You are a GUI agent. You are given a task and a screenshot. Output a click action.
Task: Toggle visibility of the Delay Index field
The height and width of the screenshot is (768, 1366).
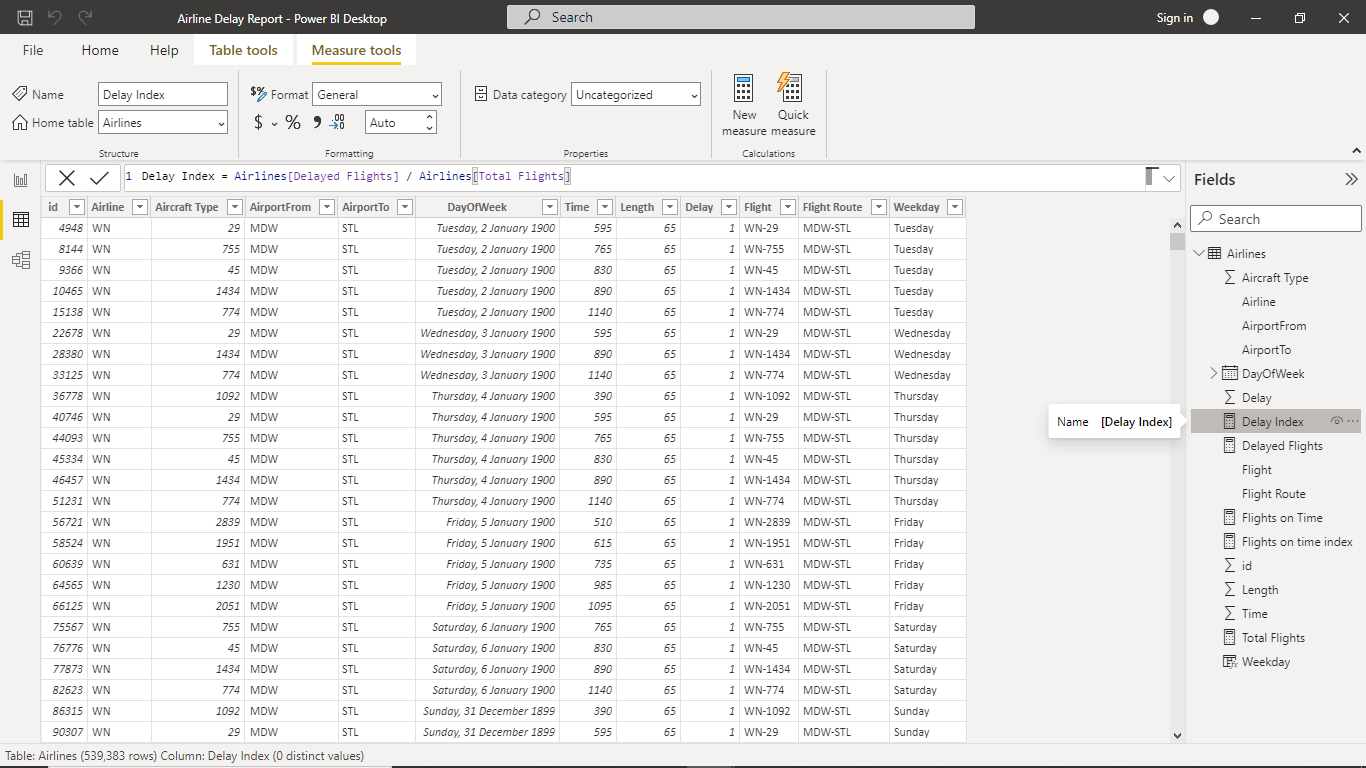click(x=1337, y=421)
